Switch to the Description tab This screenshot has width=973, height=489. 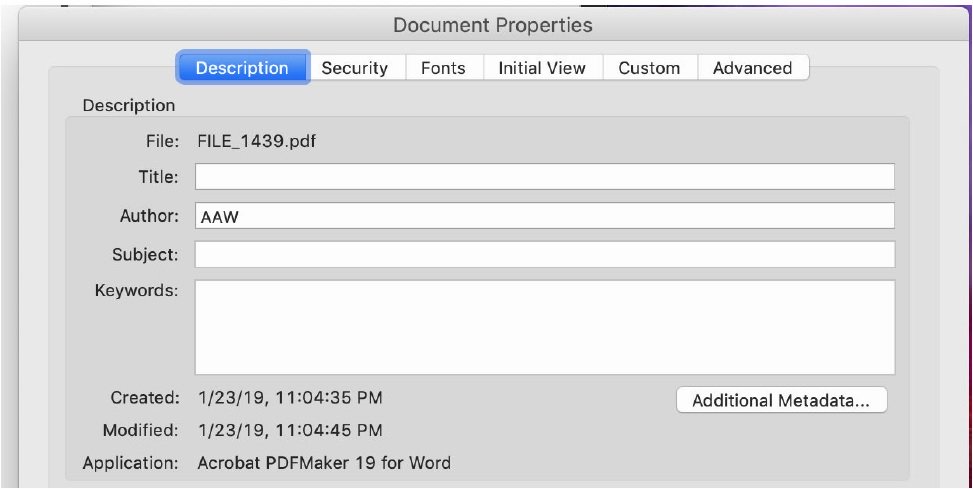242,68
